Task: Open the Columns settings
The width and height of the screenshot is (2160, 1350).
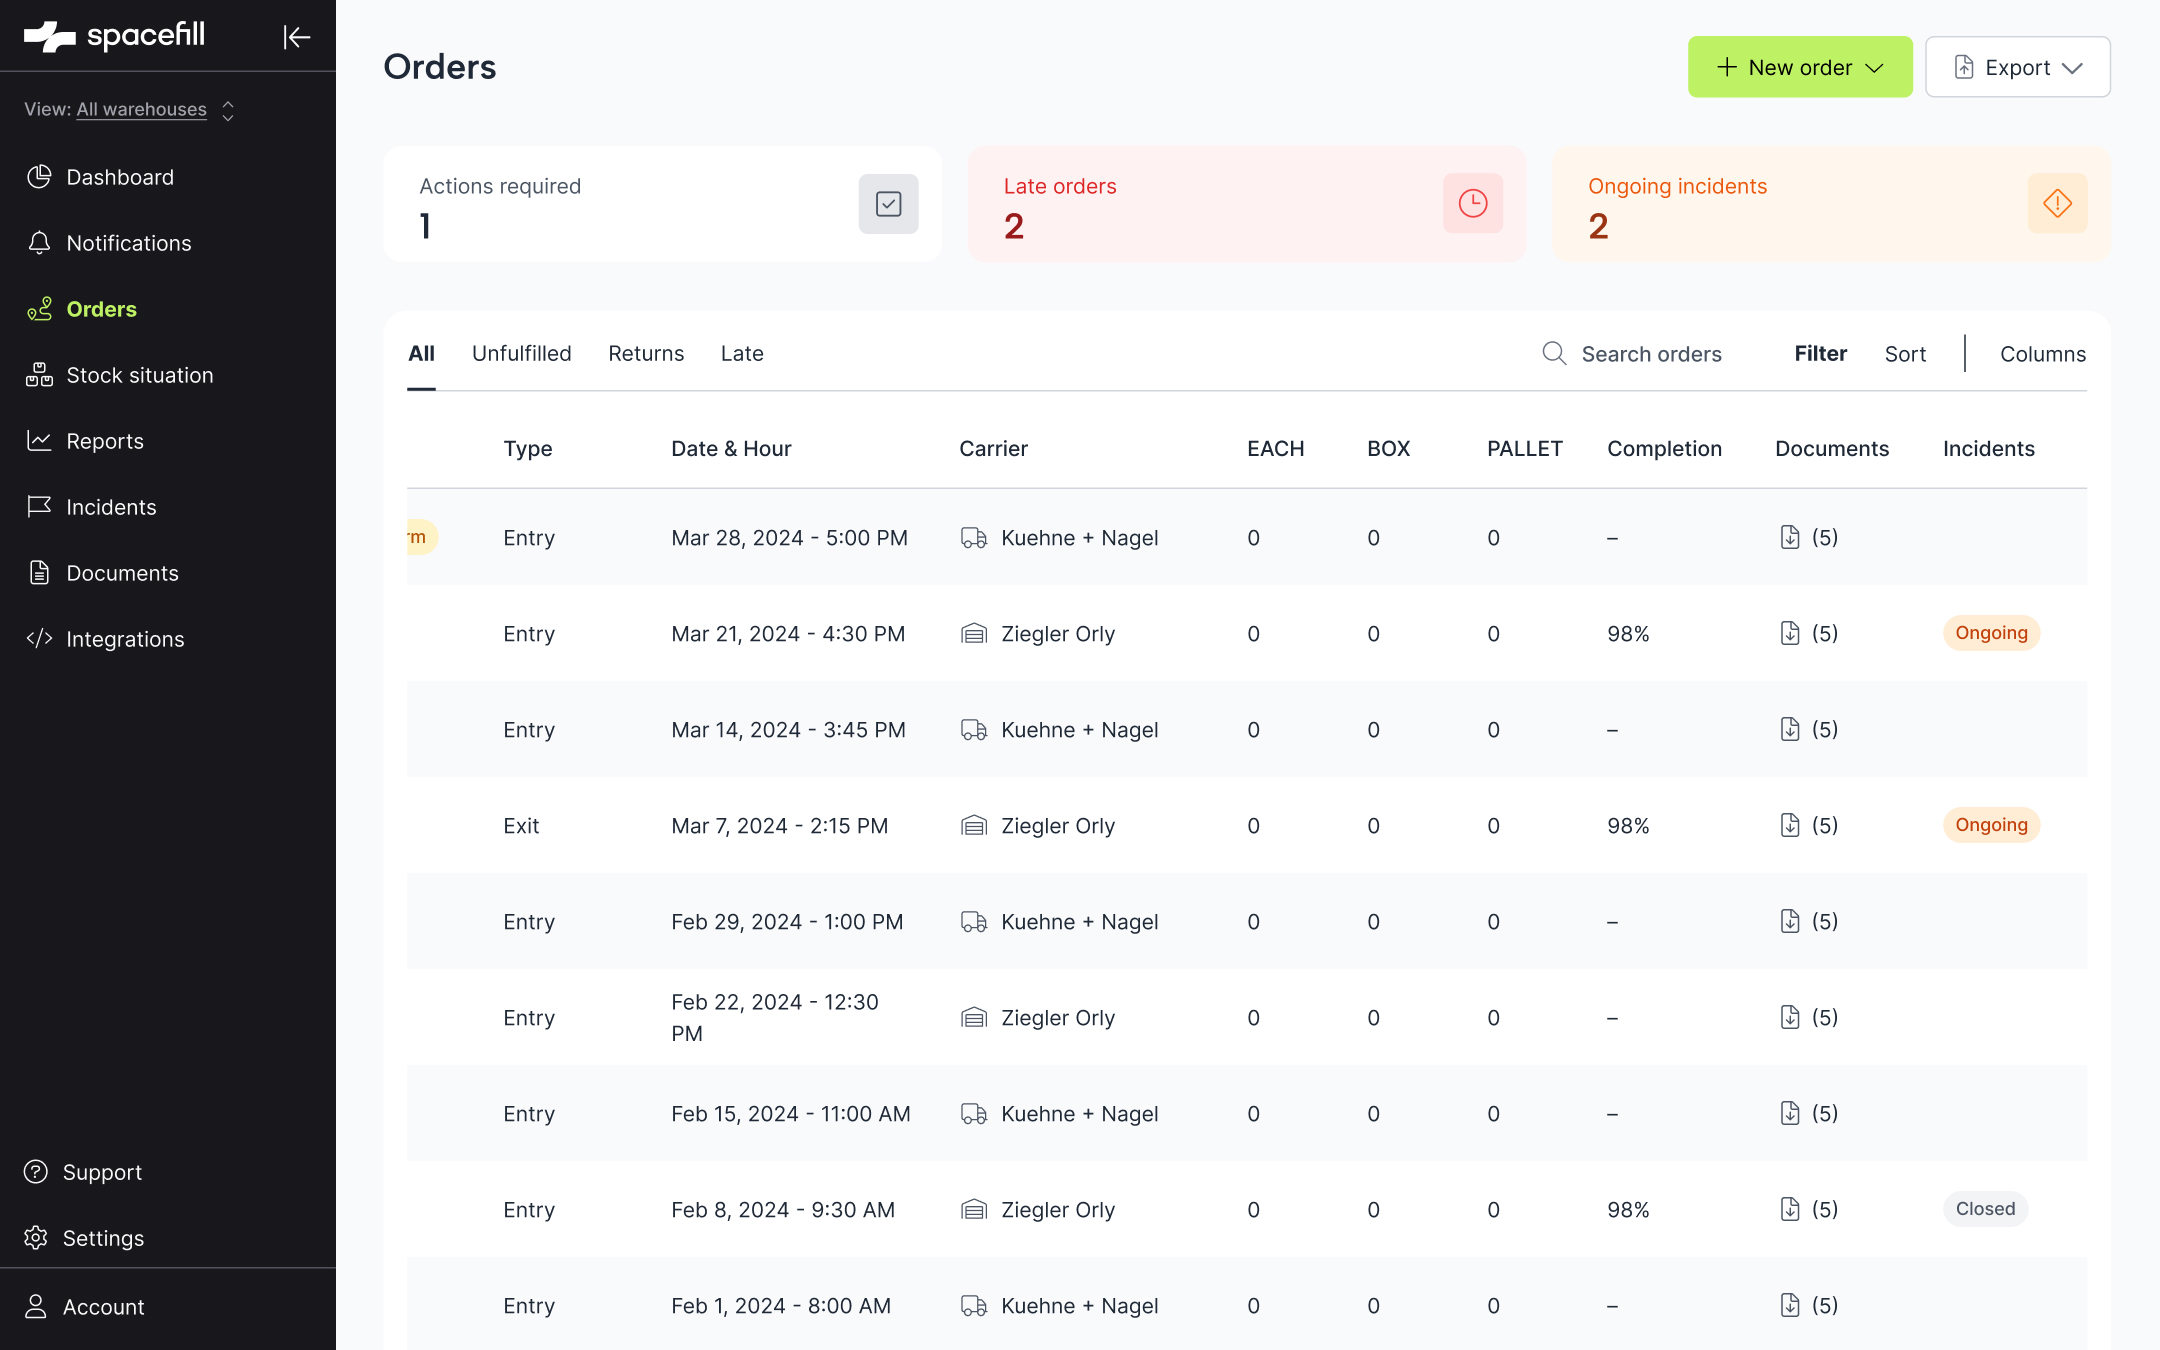Action: click(x=2043, y=354)
